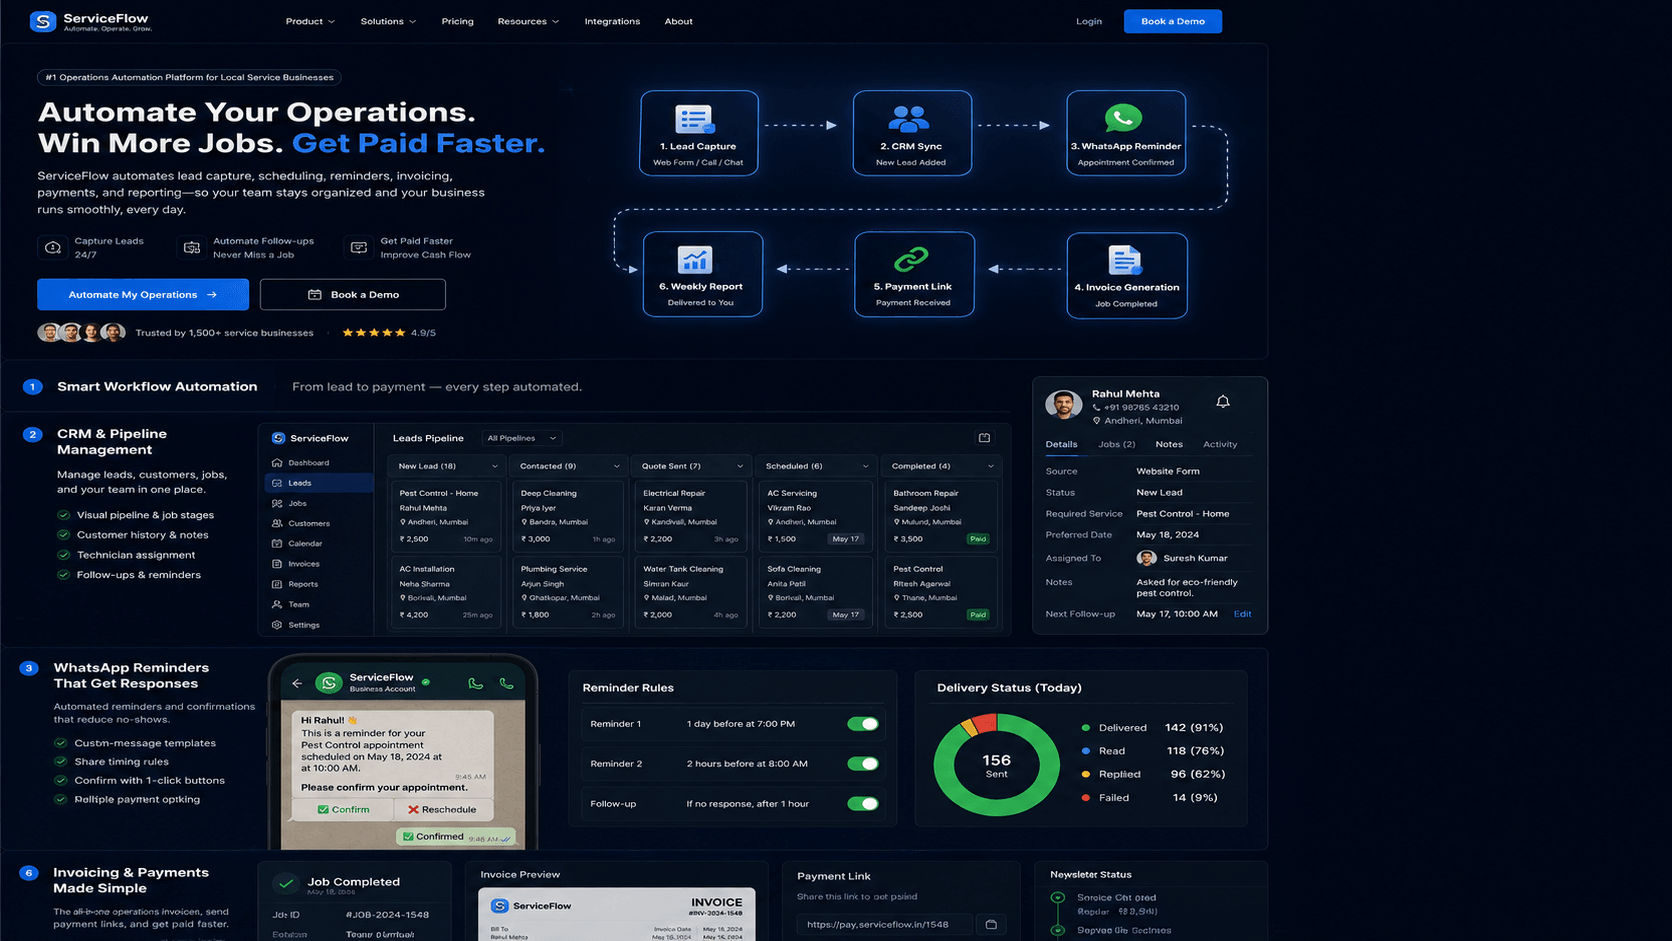
Task: Click checkmark beside Share timing rules
Action: click(61, 762)
